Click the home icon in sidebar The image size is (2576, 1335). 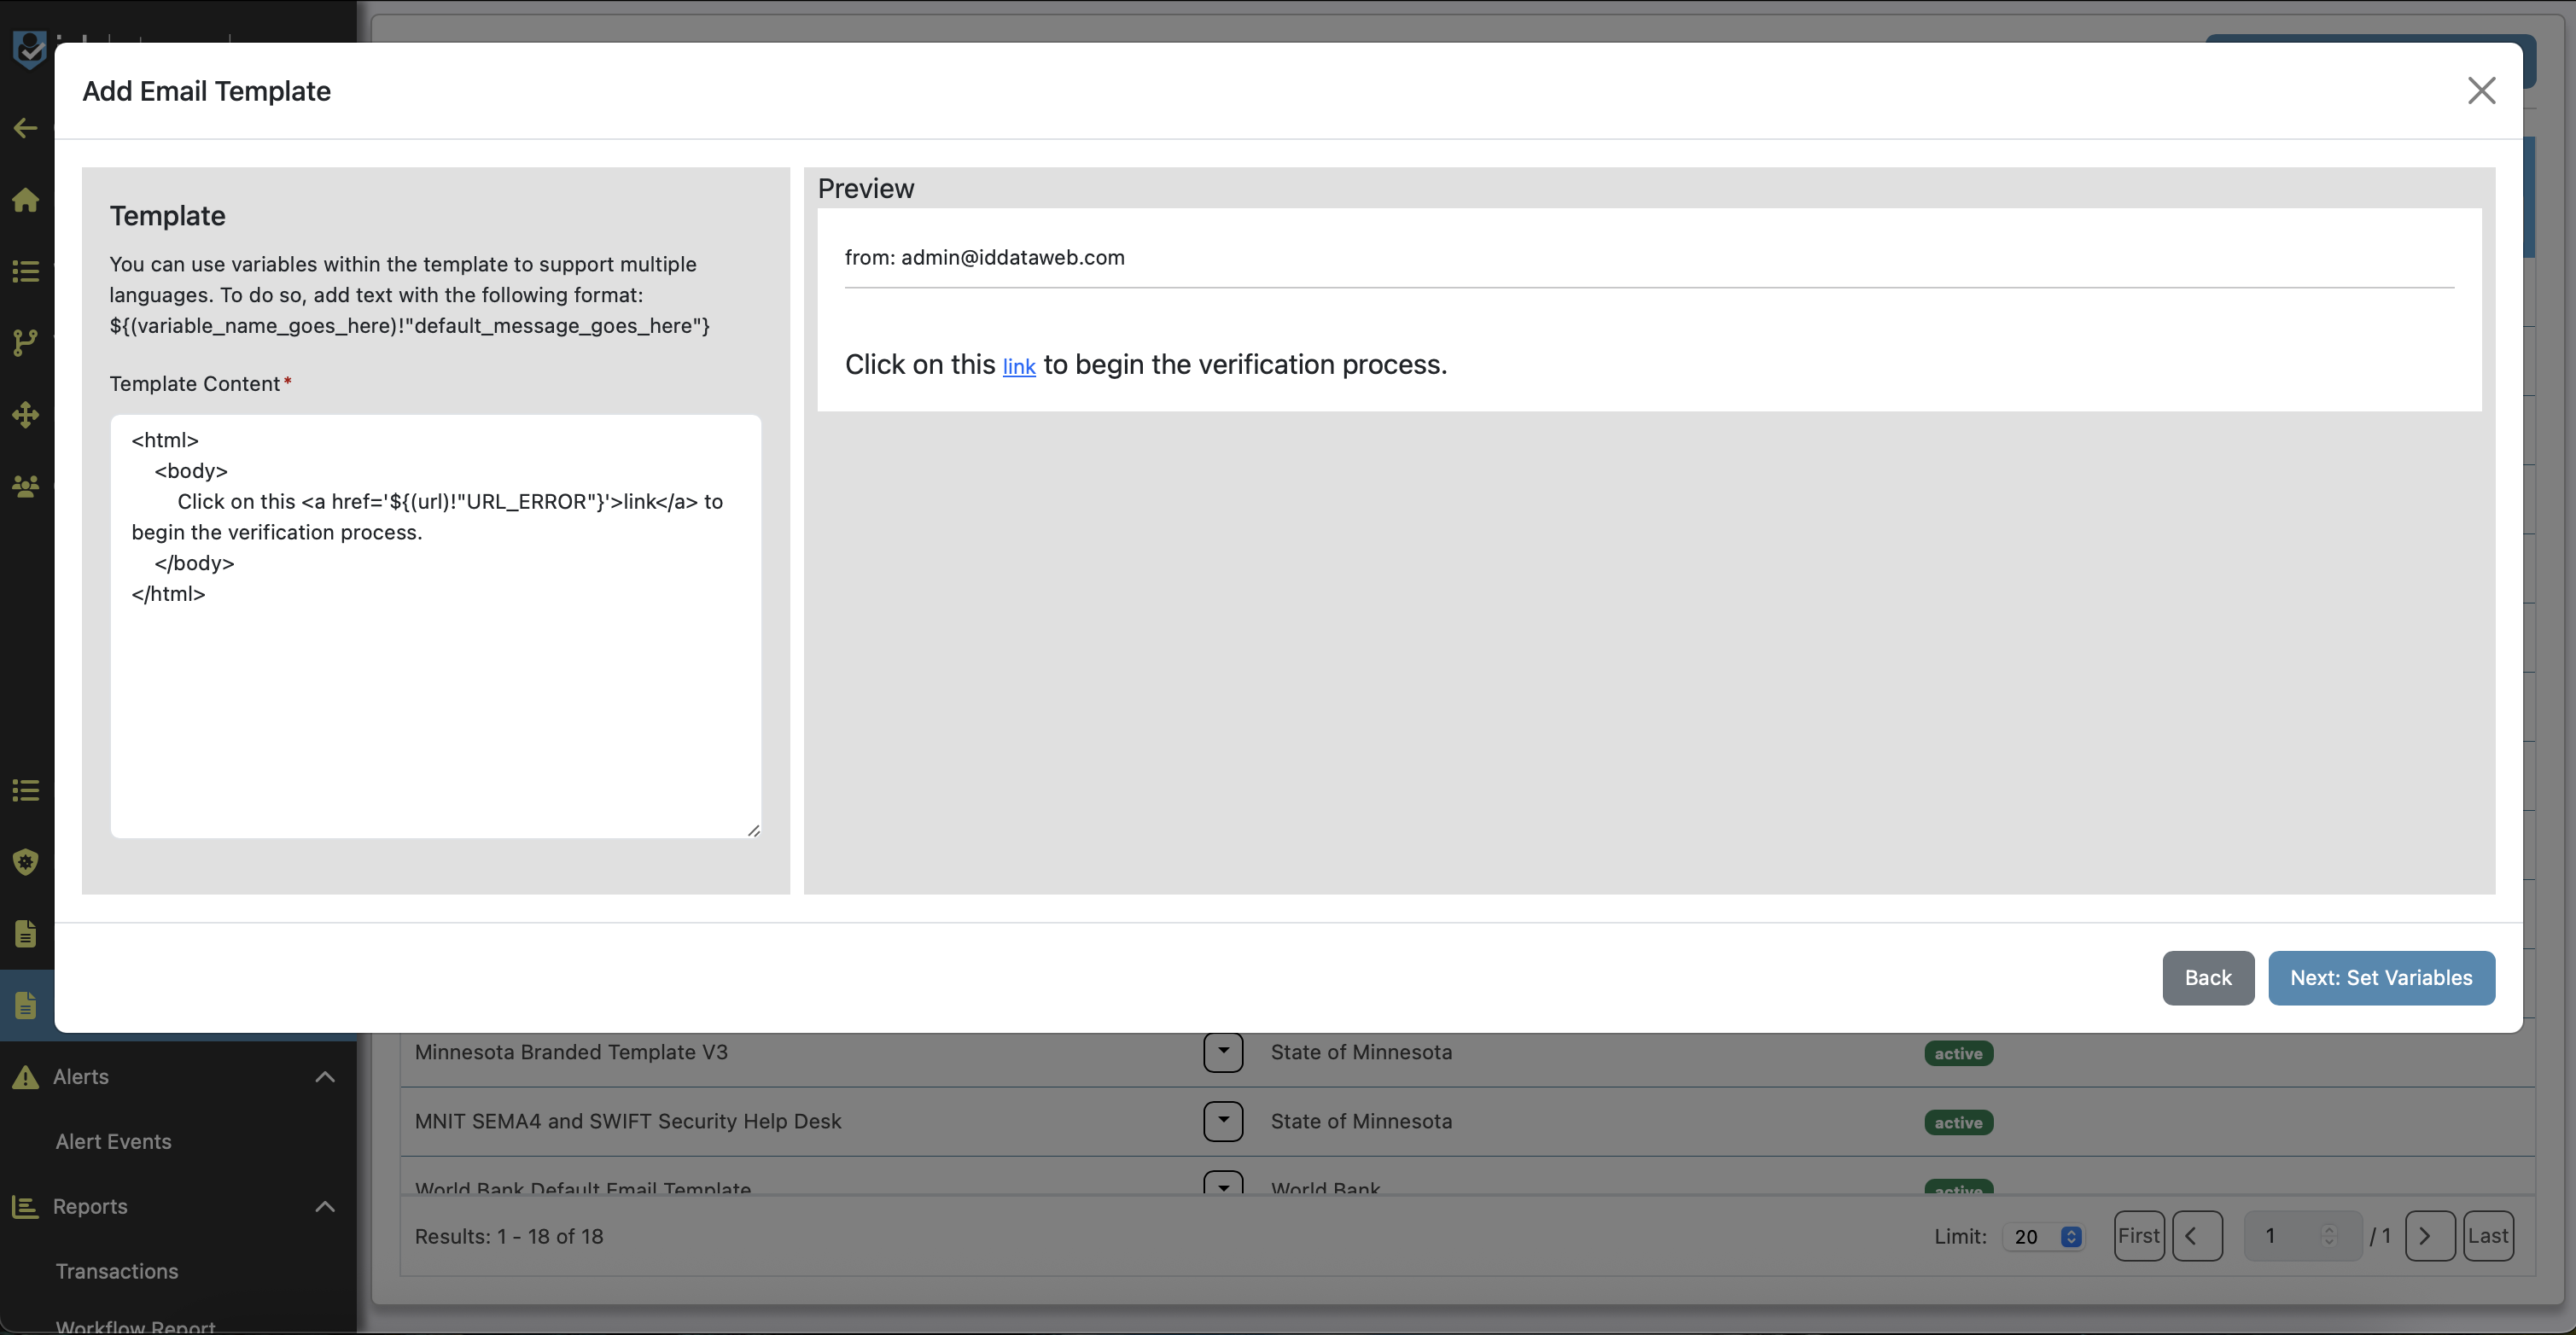(26, 200)
